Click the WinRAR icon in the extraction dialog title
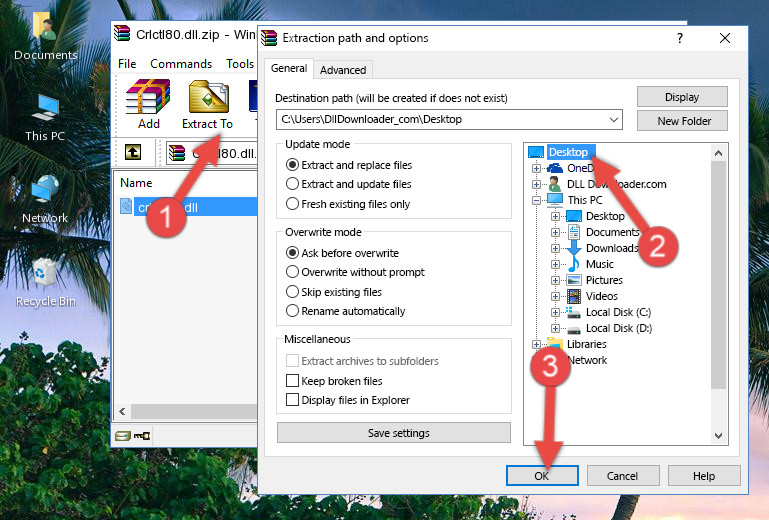Viewport: 769px width, 520px height. (269, 38)
